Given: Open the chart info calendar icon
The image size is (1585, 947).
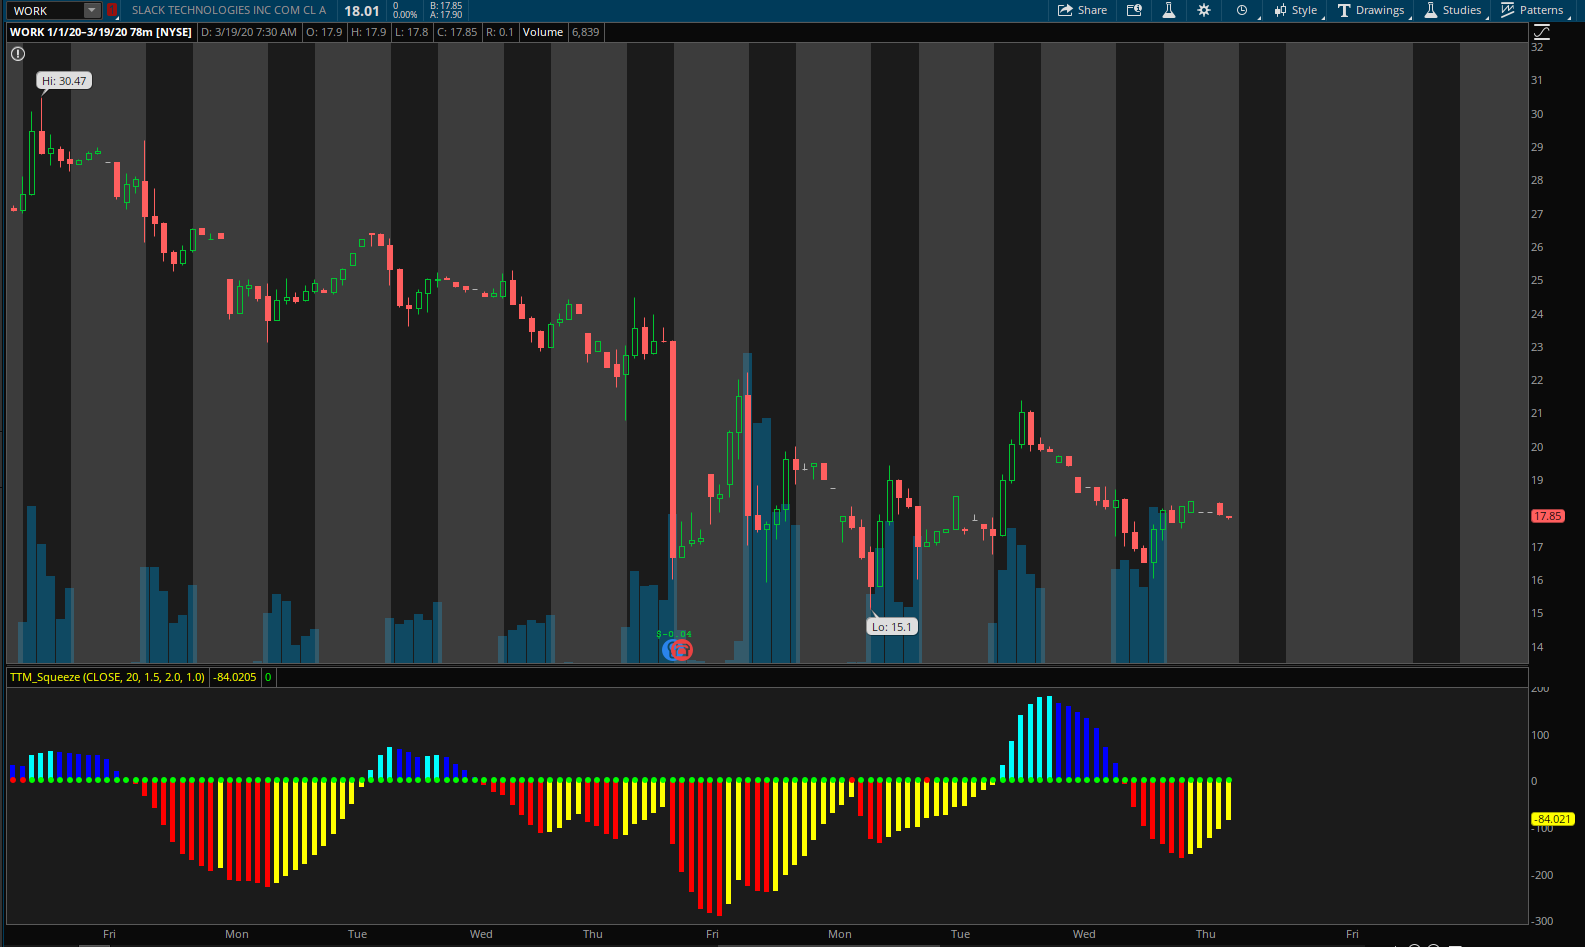Looking at the screenshot, I should click(1134, 10).
